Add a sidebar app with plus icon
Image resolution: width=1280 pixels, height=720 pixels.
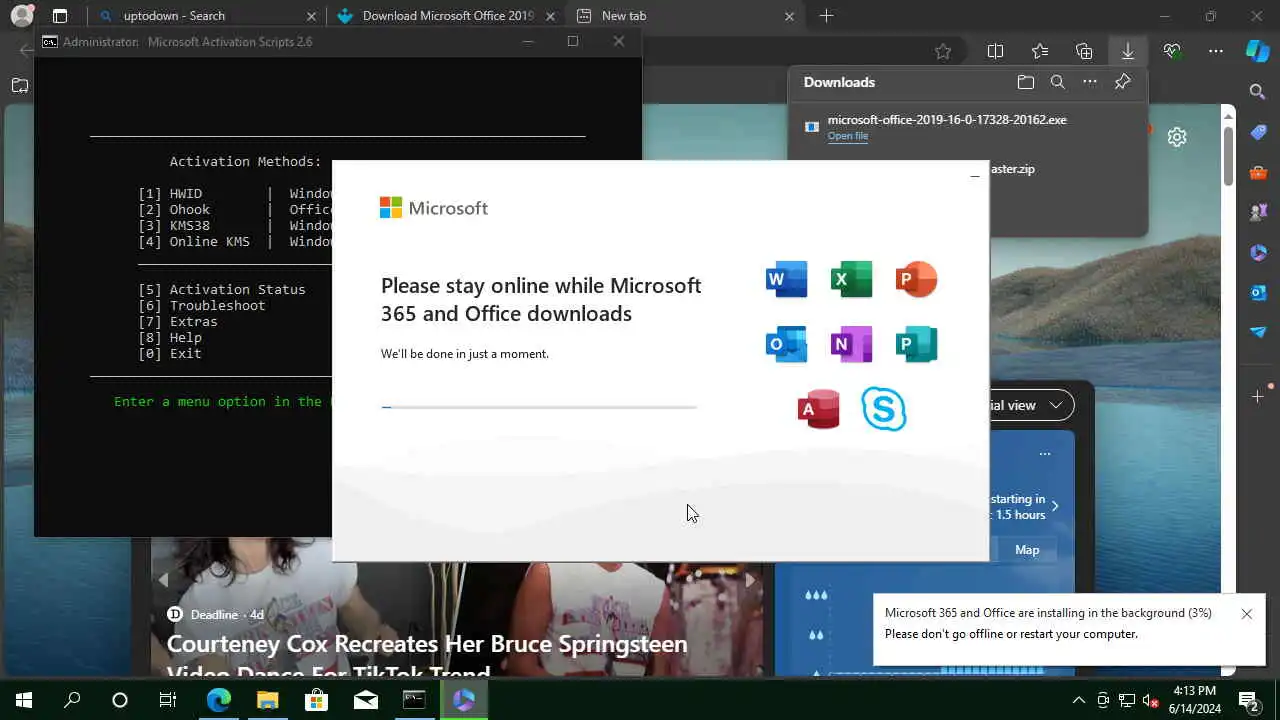pyautogui.click(x=1258, y=397)
